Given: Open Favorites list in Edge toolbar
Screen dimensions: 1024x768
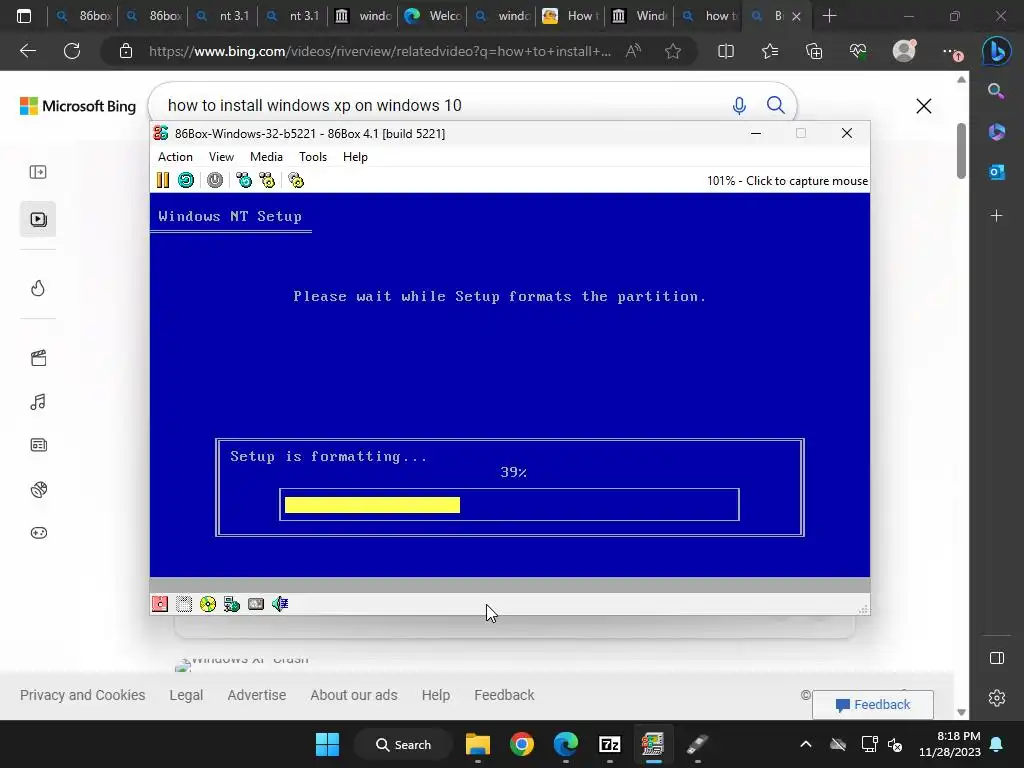Looking at the screenshot, I should [x=770, y=51].
